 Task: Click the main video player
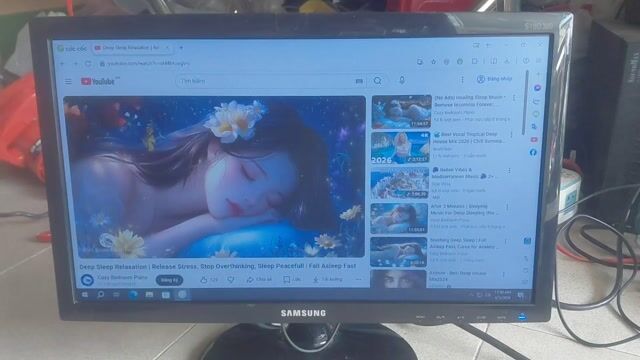pos(215,176)
